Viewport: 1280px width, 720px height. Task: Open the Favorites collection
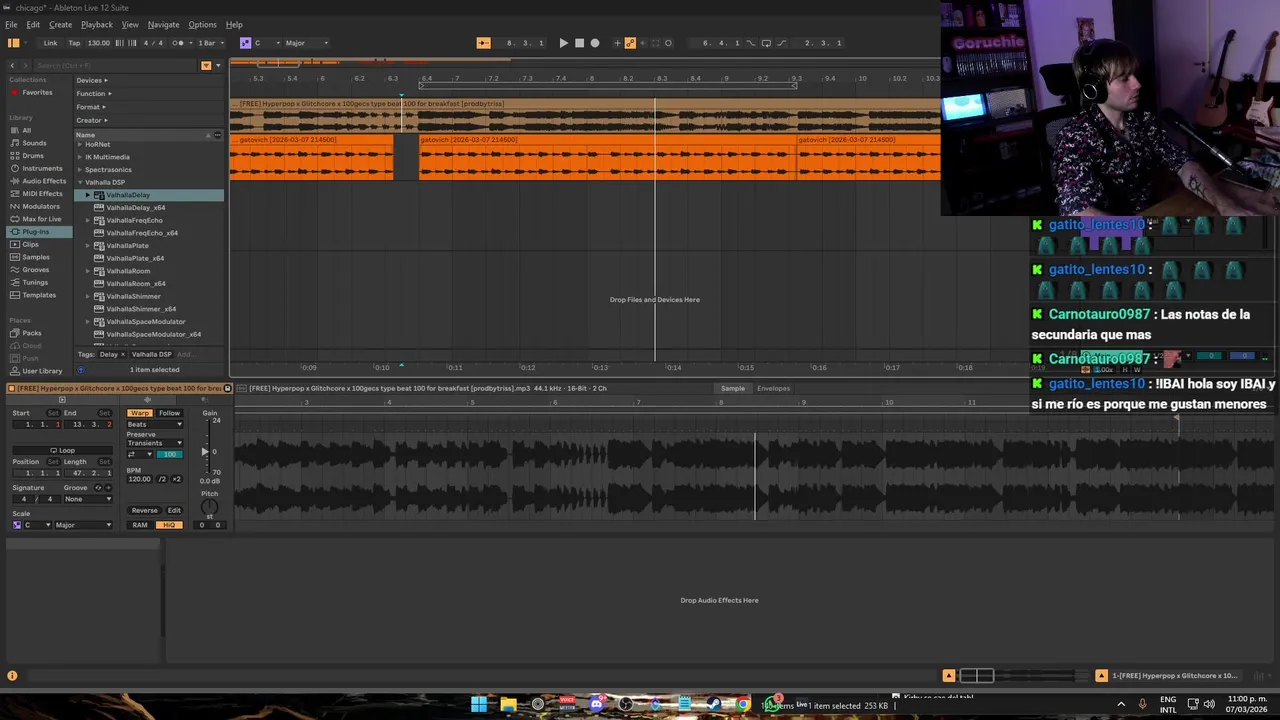[x=37, y=92]
